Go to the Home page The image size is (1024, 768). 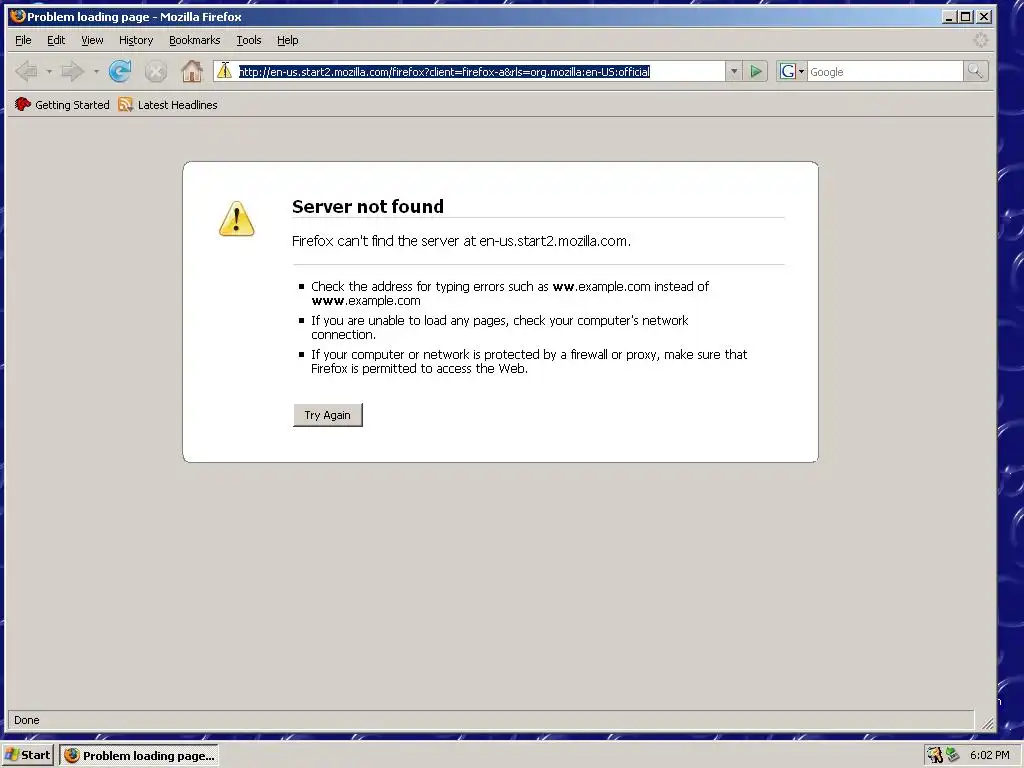[x=191, y=71]
